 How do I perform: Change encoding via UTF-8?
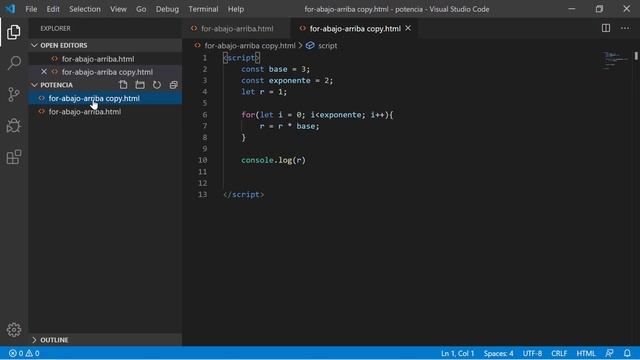(532, 353)
